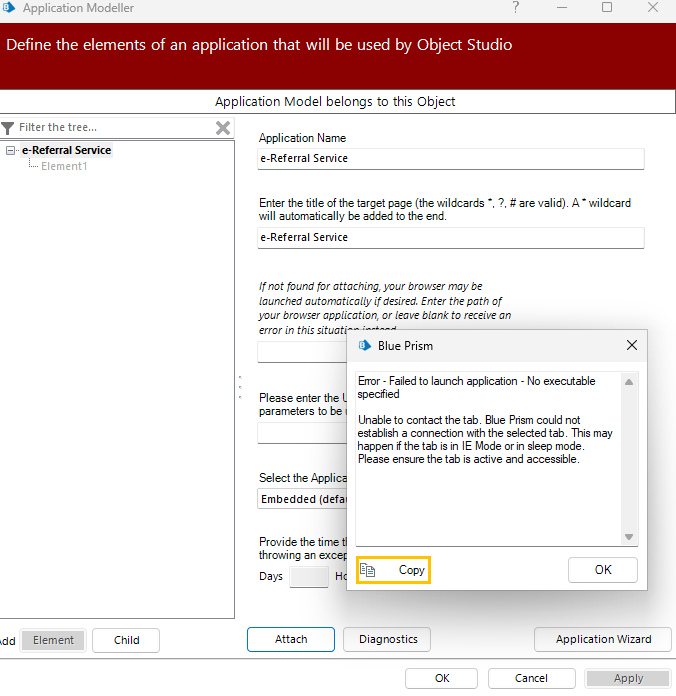The image size is (676, 696).
Task: Select Element1 in the tree
Action: [64, 166]
